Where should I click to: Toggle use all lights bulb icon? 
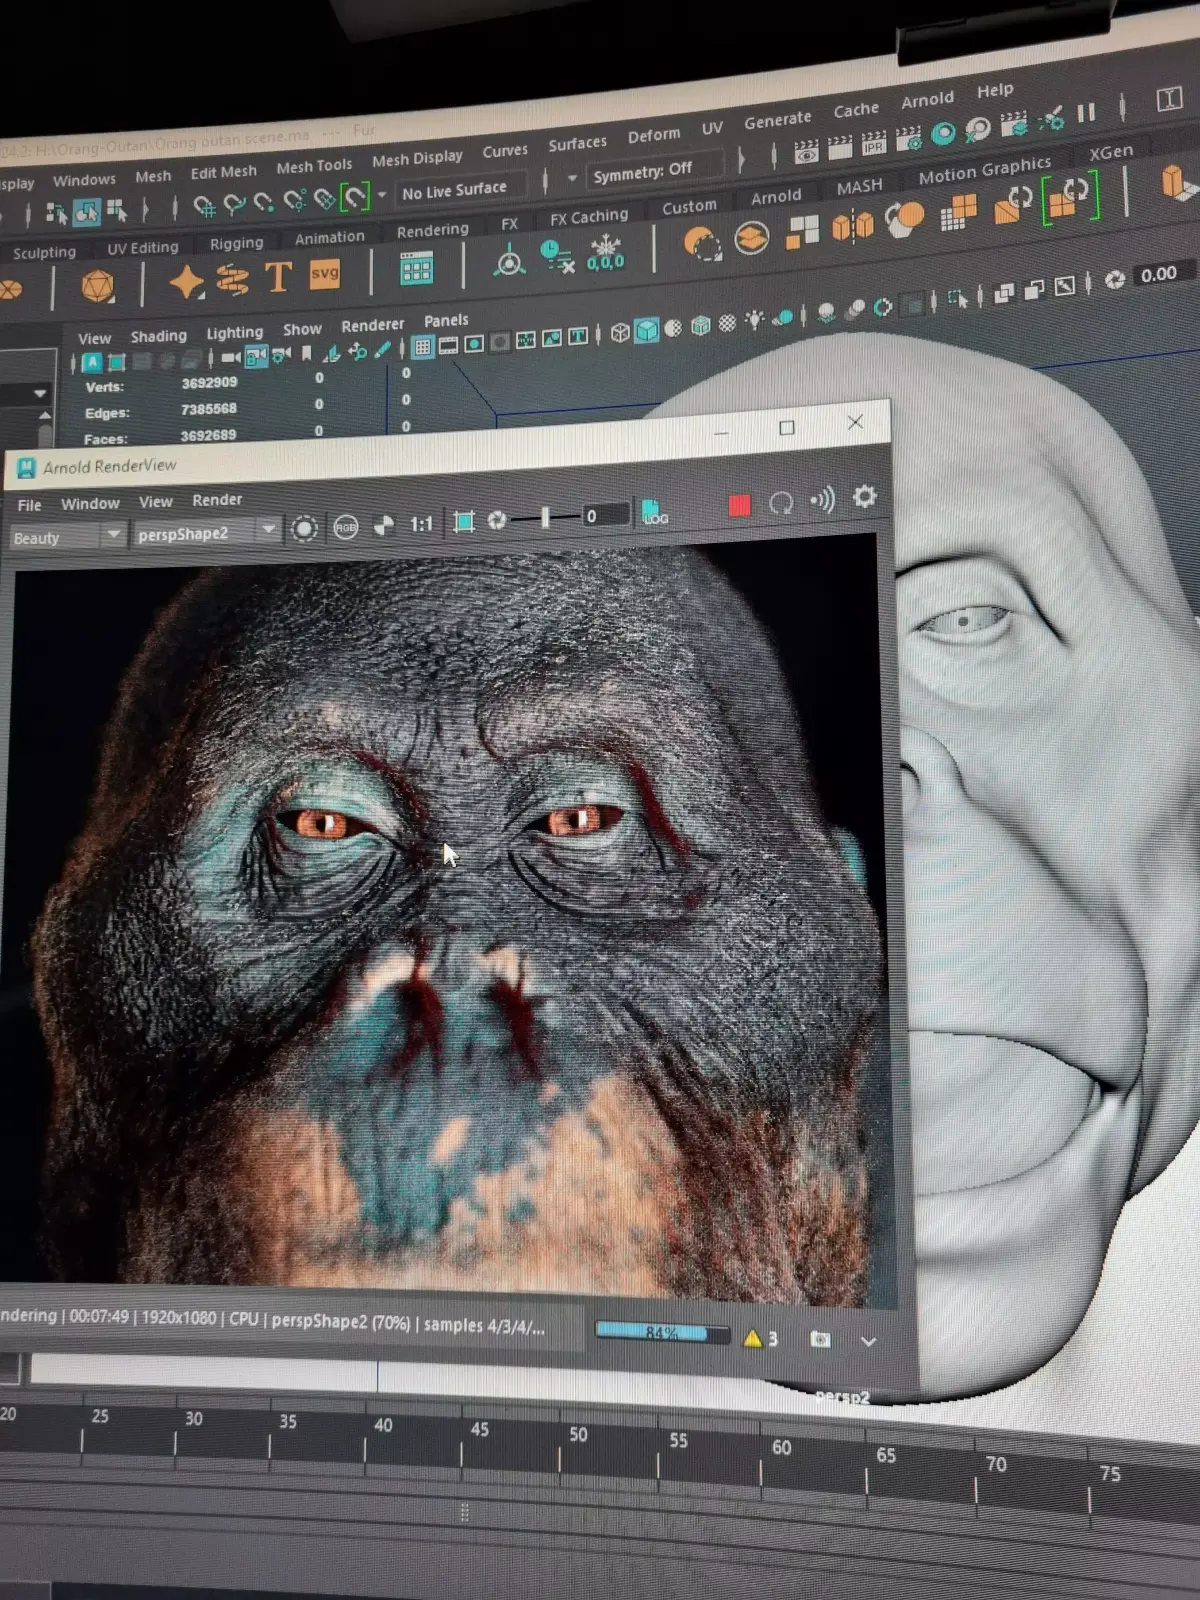pyautogui.click(x=754, y=320)
